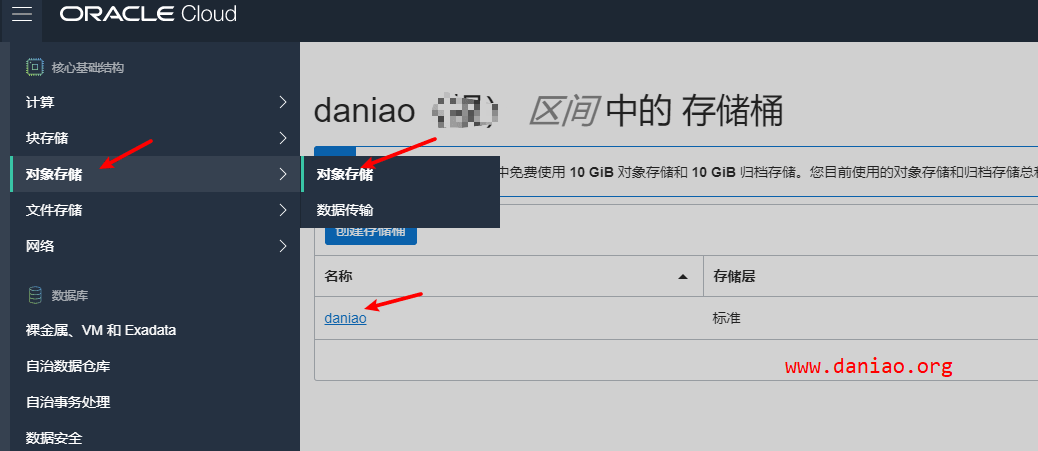Expand the 网络 submenu chevron
The height and width of the screenshot is (451, 1038).
click(x=283, y=246)
